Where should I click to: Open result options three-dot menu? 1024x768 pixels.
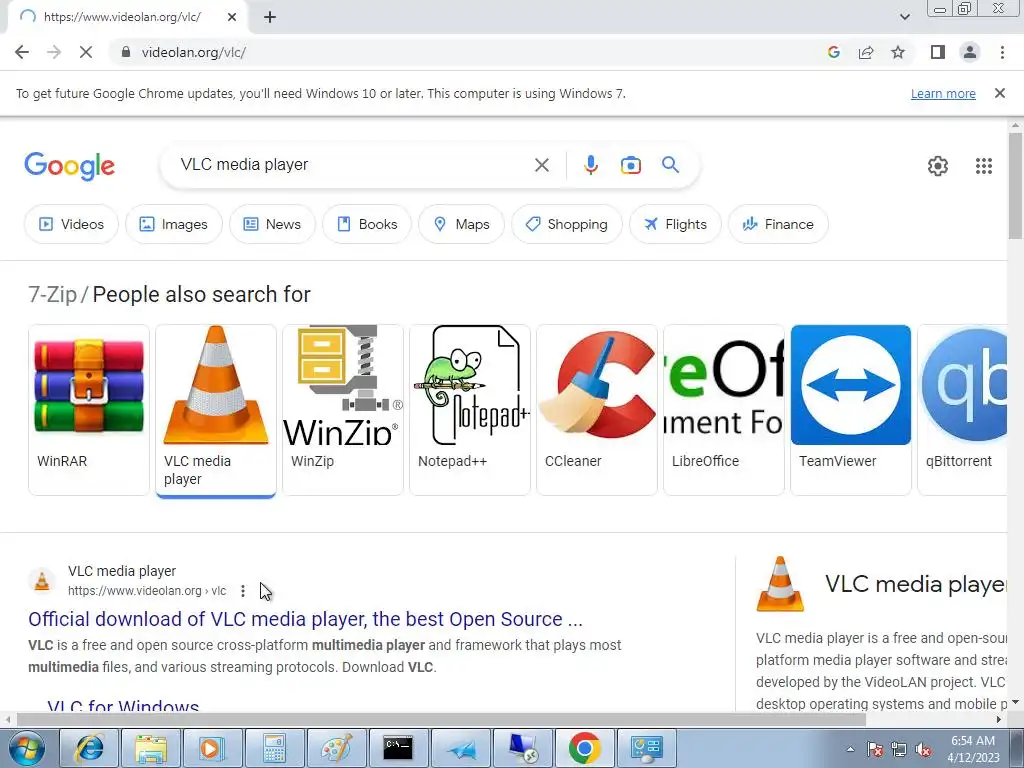243,591
